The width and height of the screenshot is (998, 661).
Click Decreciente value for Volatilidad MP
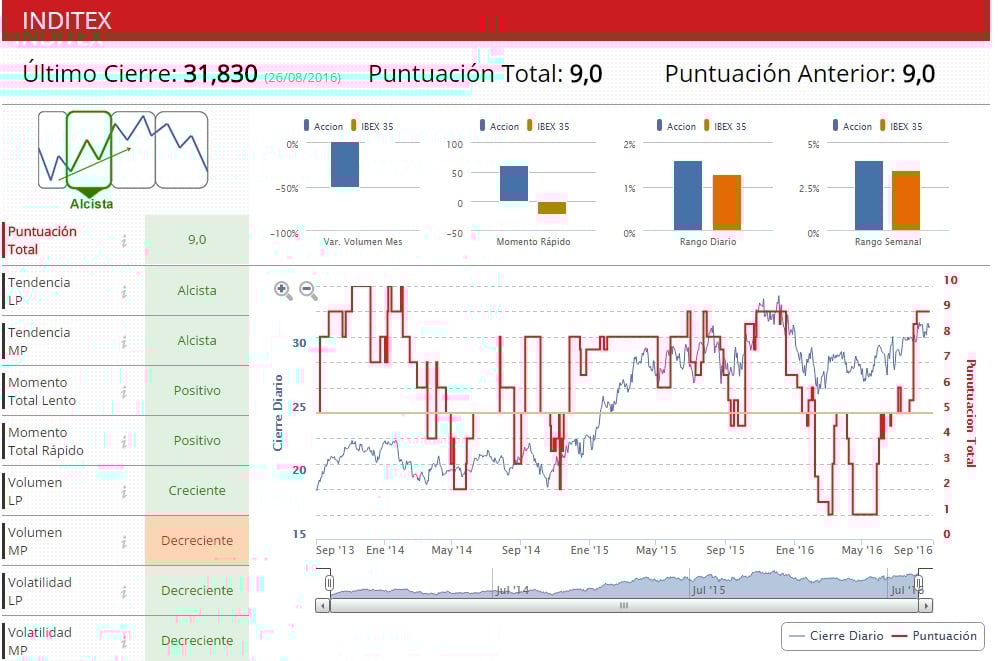click(197, 640)
